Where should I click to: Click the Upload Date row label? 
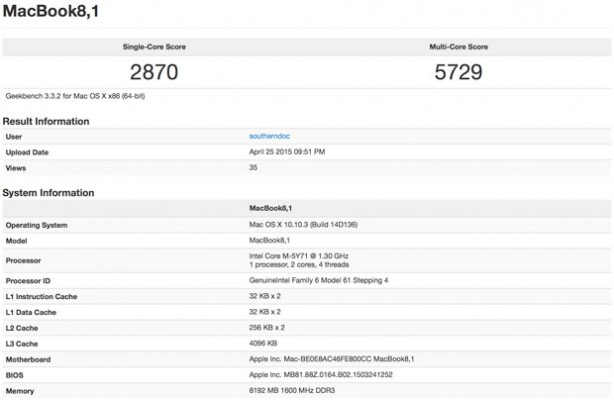27,152
